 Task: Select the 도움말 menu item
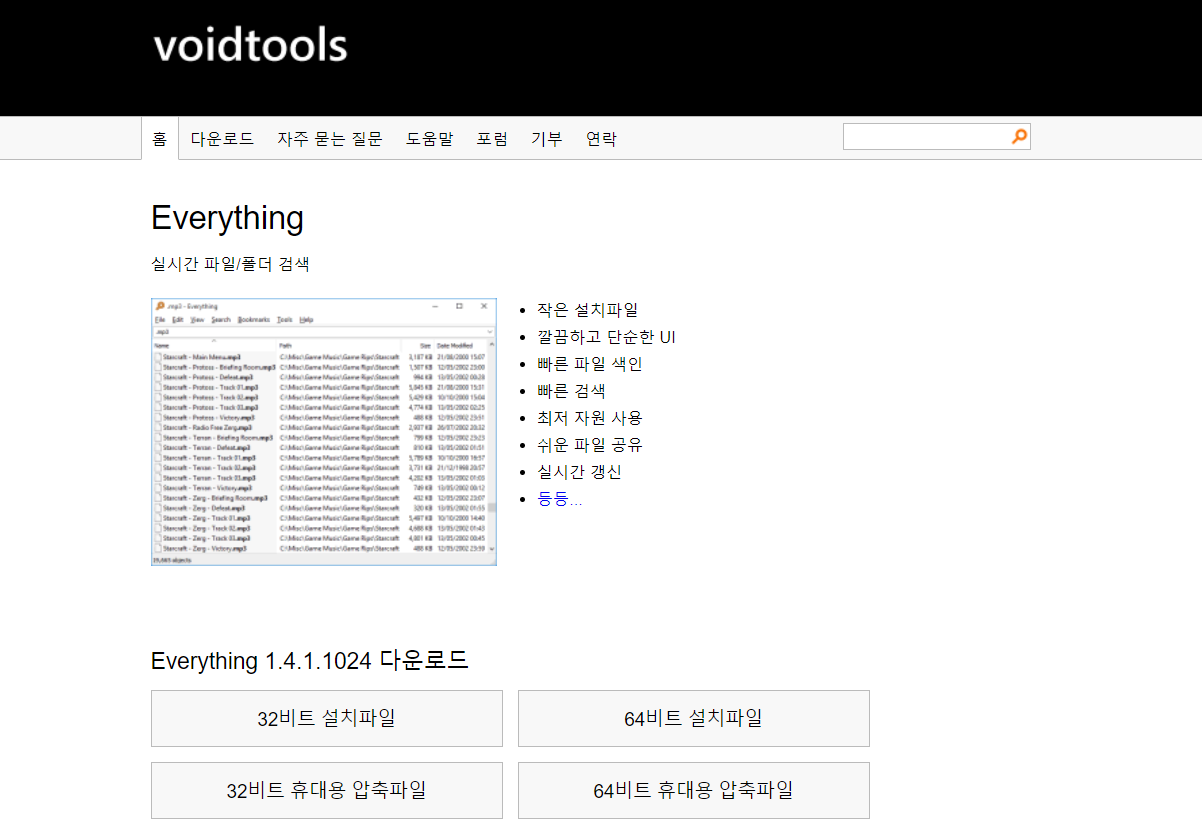tap(429, 139)
